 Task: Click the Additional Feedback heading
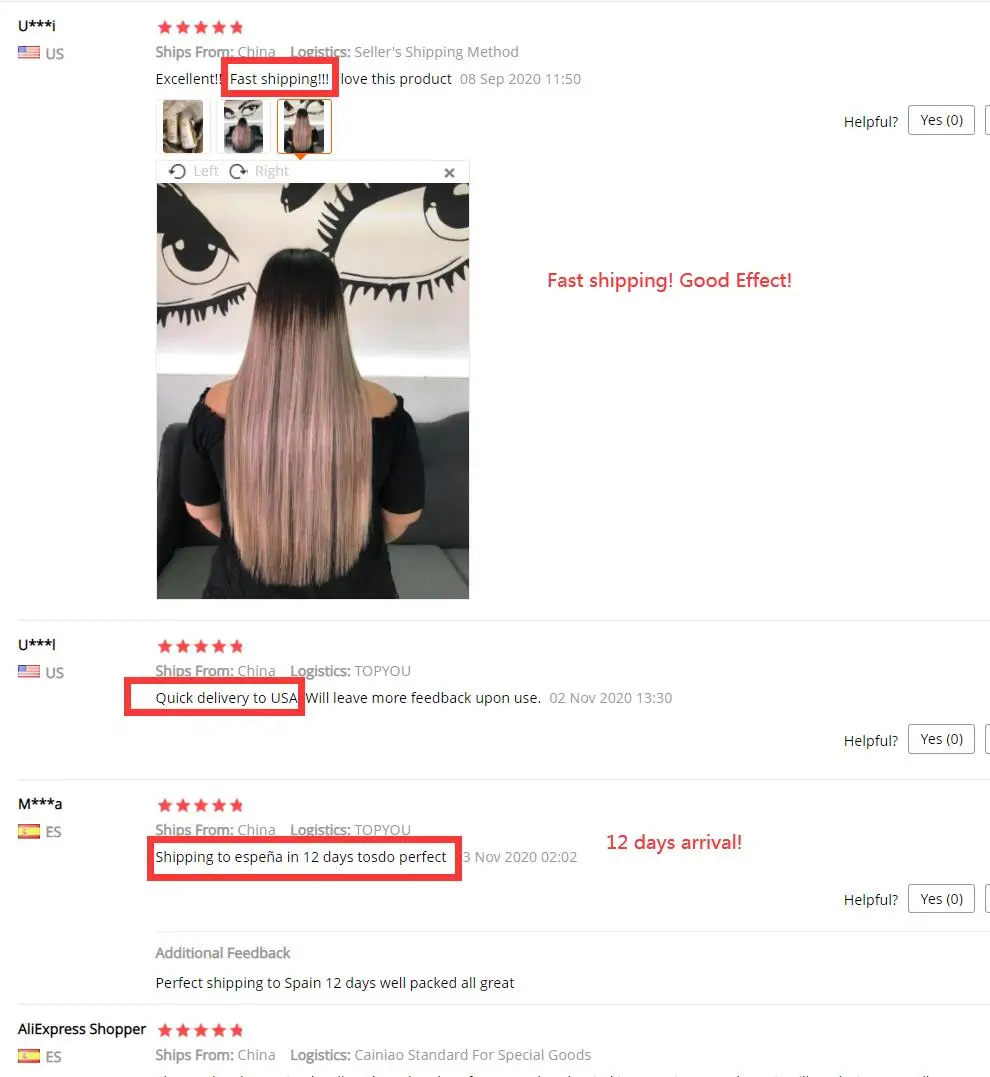pos(223,953)
